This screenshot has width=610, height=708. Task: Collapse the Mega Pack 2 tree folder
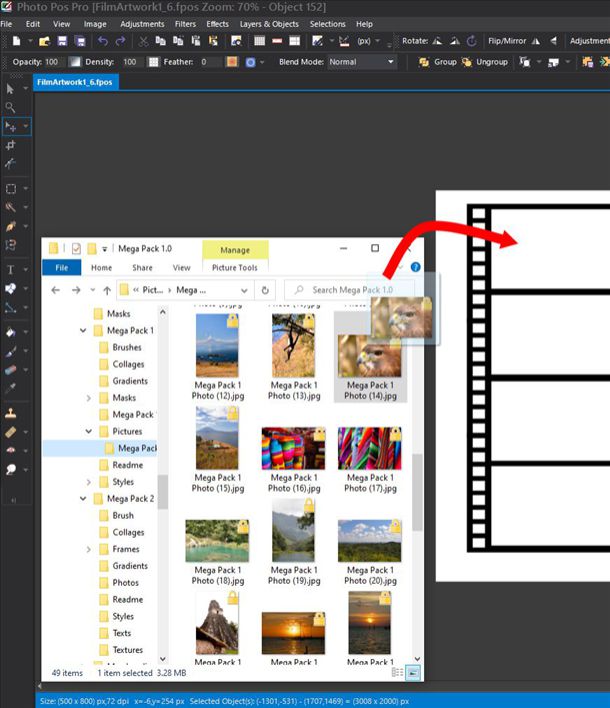[x=83, y=498]
